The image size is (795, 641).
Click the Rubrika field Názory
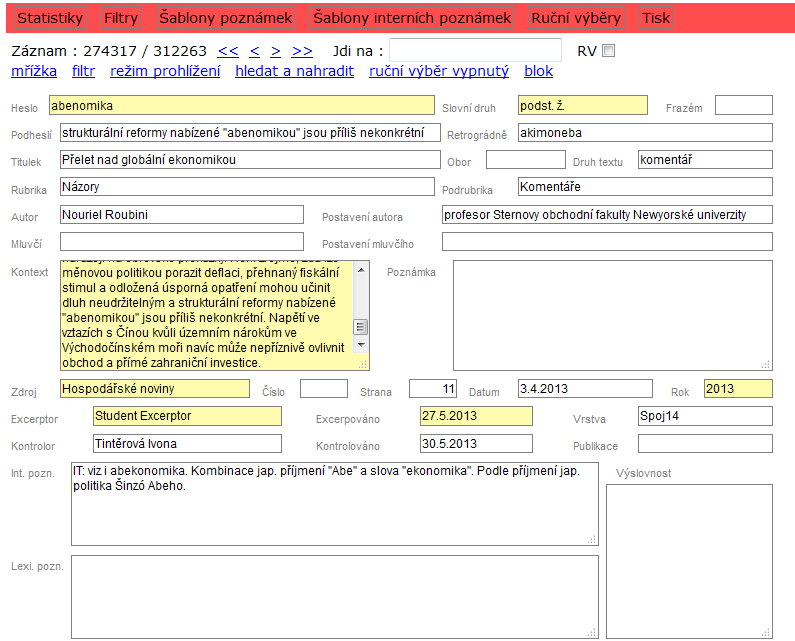click(x=247, y=187)
